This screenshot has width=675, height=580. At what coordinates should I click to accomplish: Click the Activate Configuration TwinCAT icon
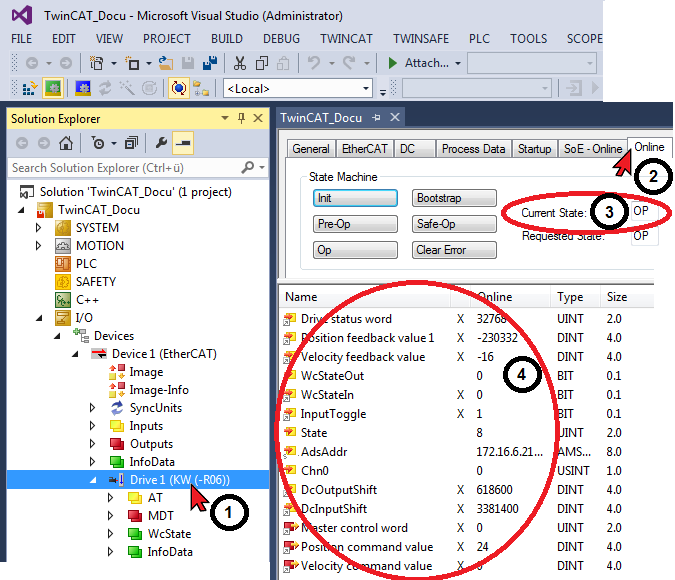click(x=30, y=89)
